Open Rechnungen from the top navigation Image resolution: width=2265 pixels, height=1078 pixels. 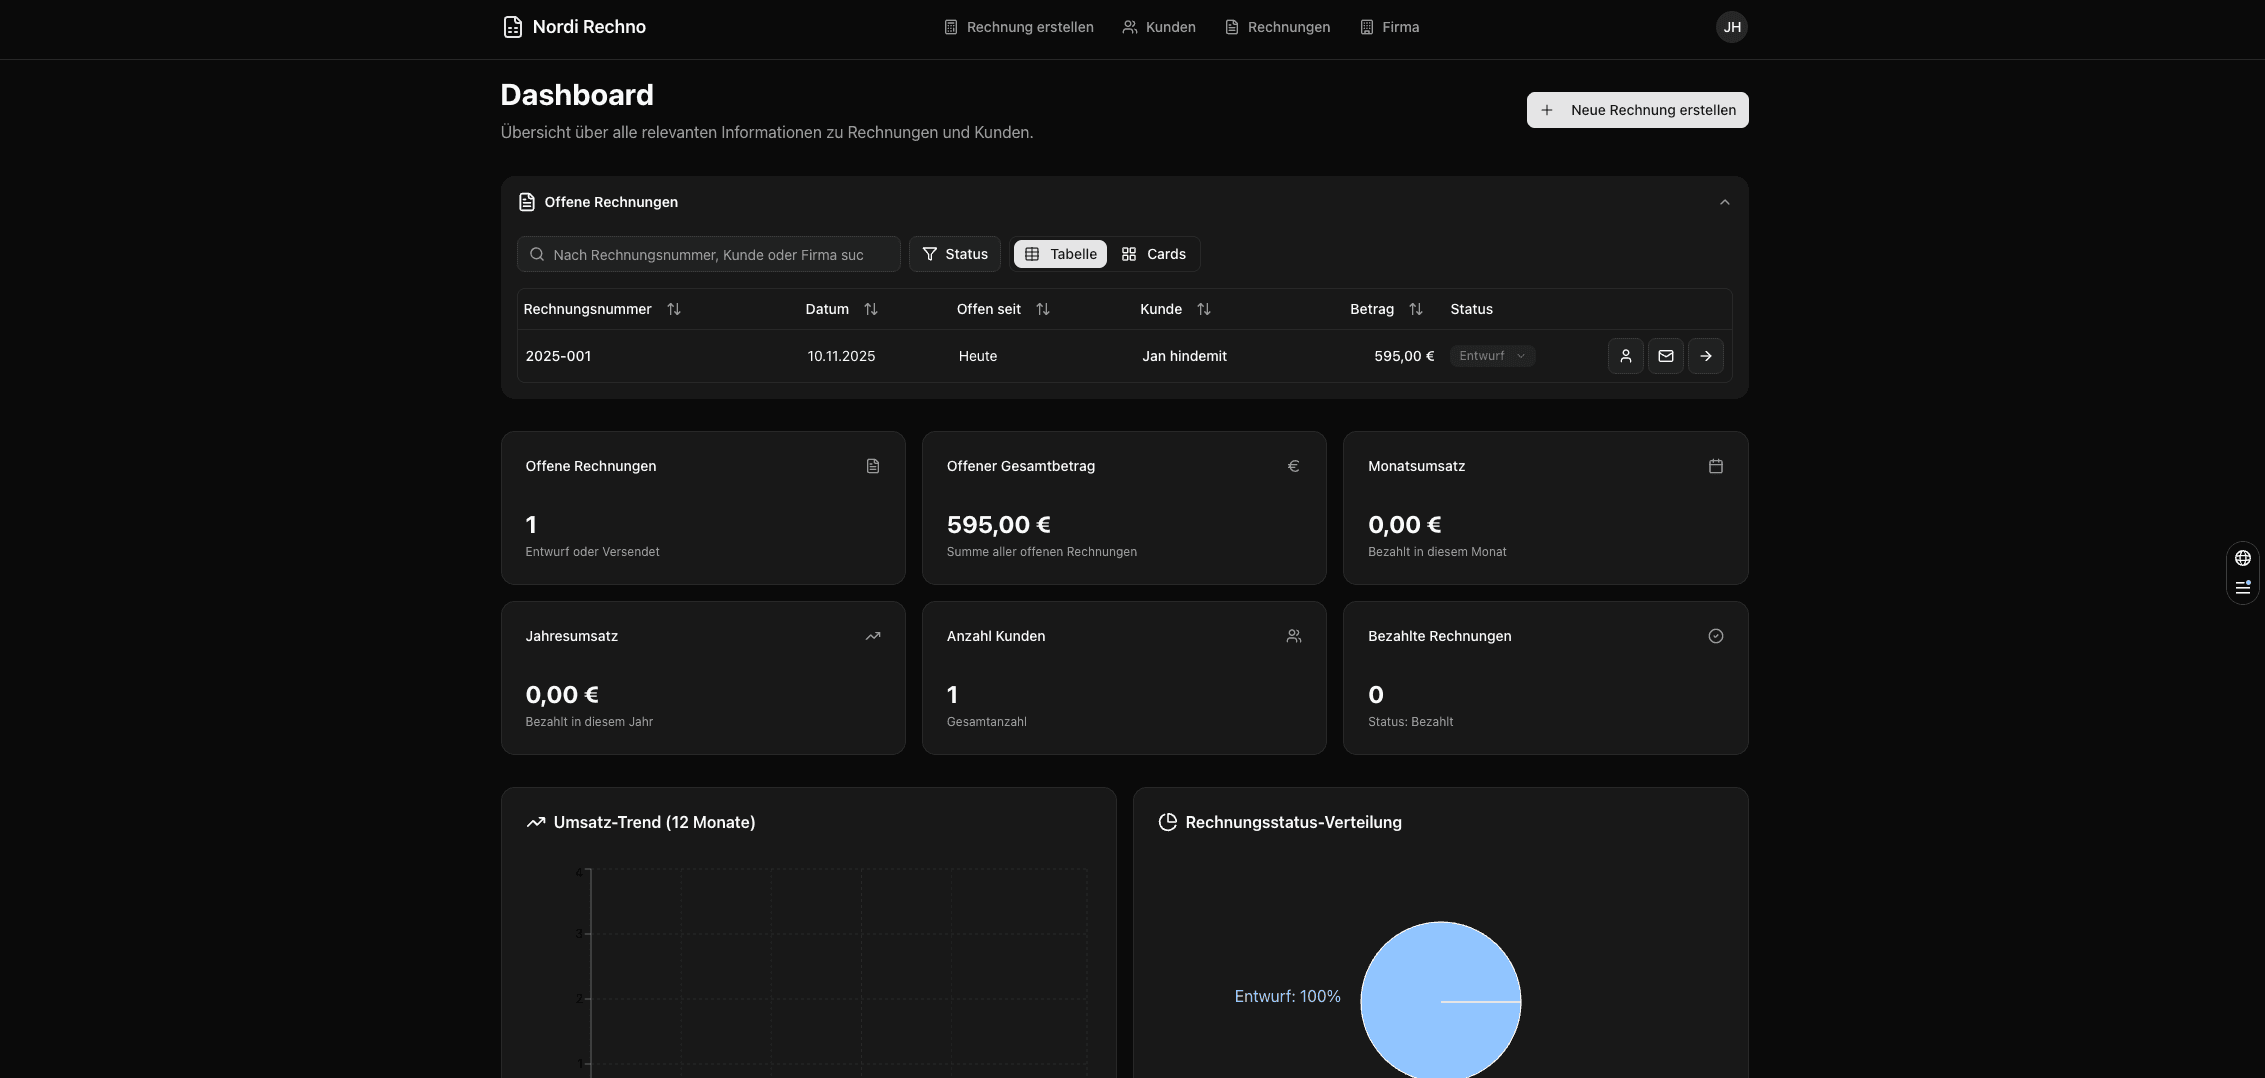point(1277,27)
